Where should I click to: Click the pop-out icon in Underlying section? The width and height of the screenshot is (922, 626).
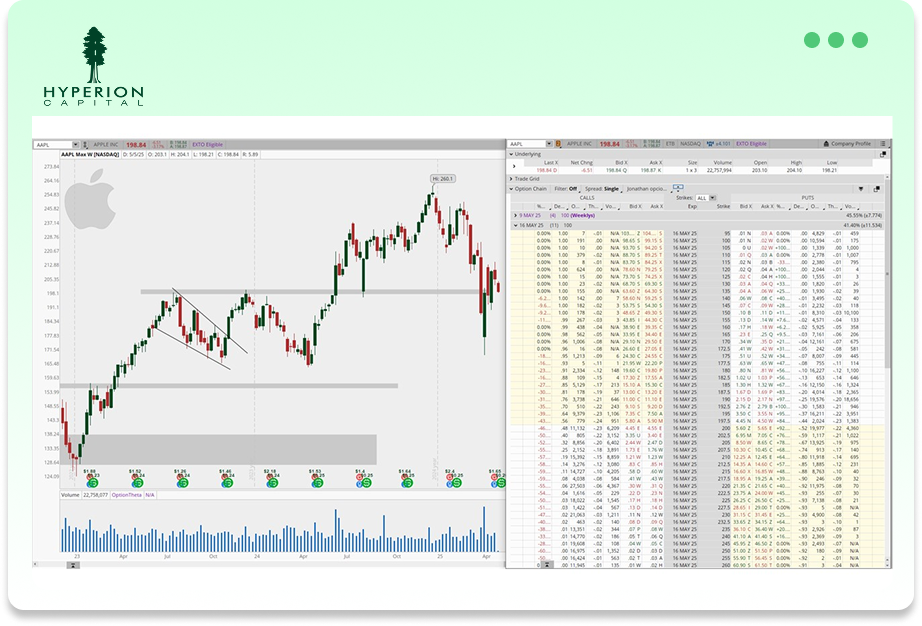[883, 155]
